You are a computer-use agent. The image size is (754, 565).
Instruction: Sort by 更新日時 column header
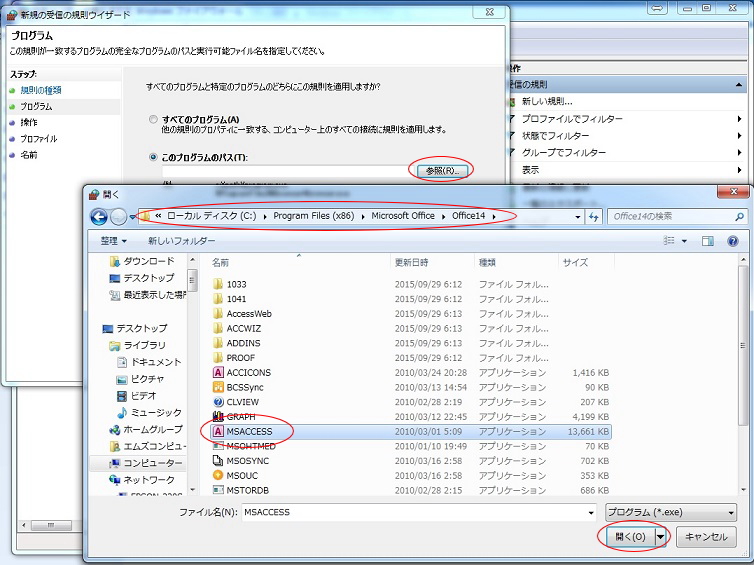(412, 263)
